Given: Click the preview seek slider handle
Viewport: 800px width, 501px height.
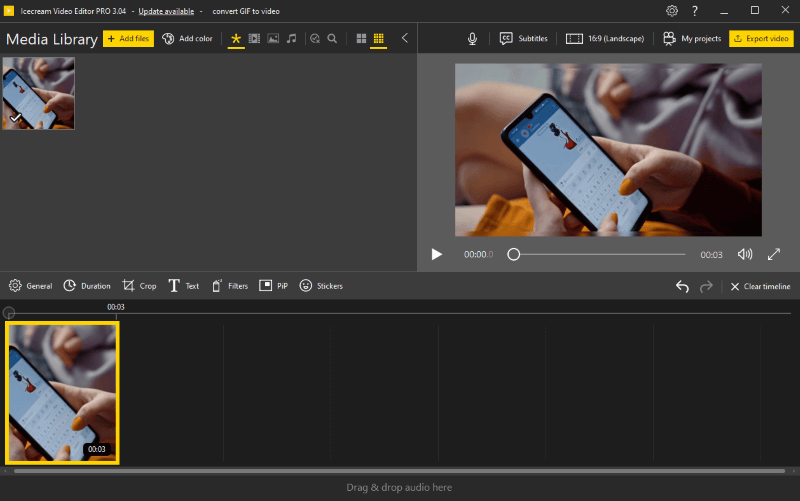Looking at the screenshot, I should (514, 254).
